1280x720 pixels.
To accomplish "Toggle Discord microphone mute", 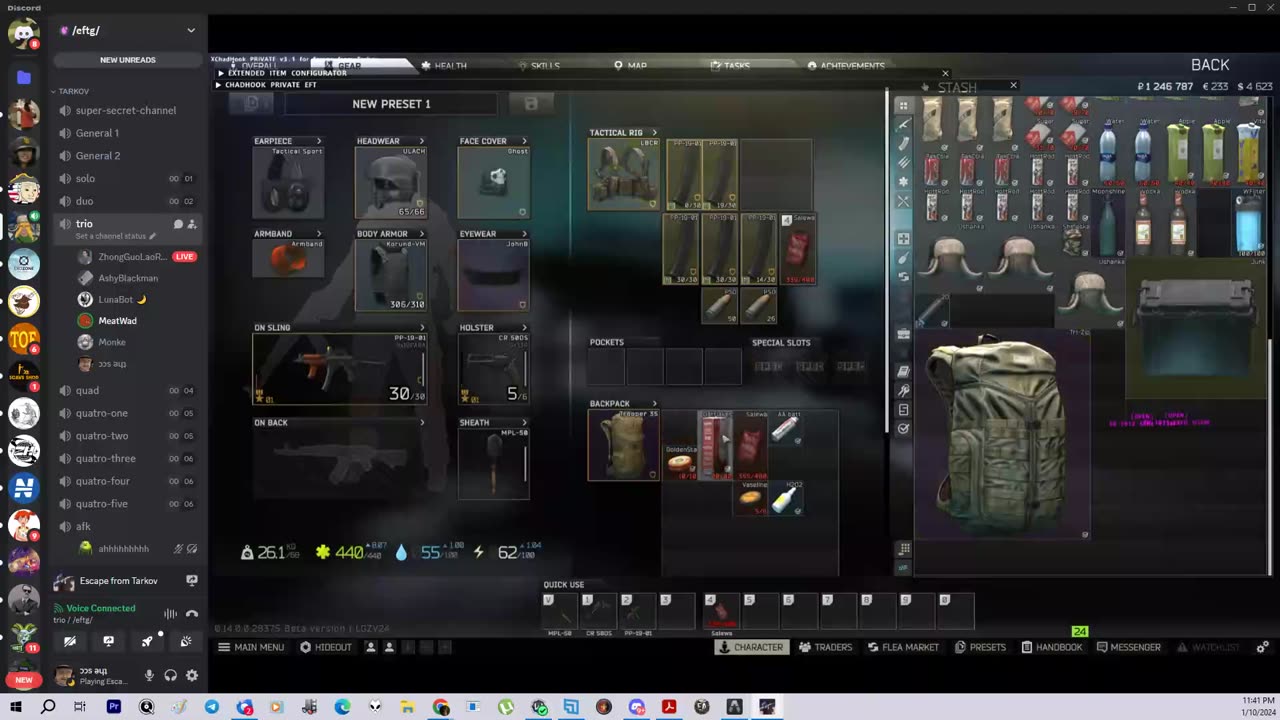I will [x=149, y=676].
